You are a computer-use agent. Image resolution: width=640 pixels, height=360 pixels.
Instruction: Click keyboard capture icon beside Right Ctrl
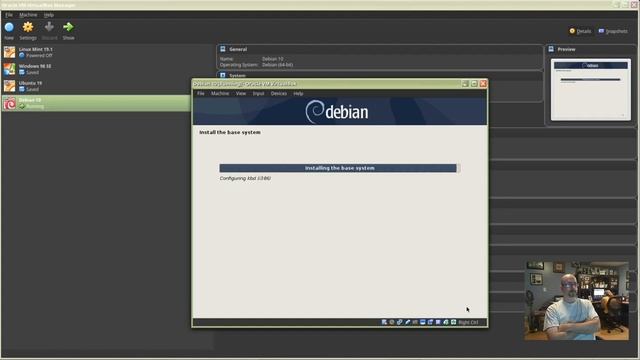click(453, 322)
